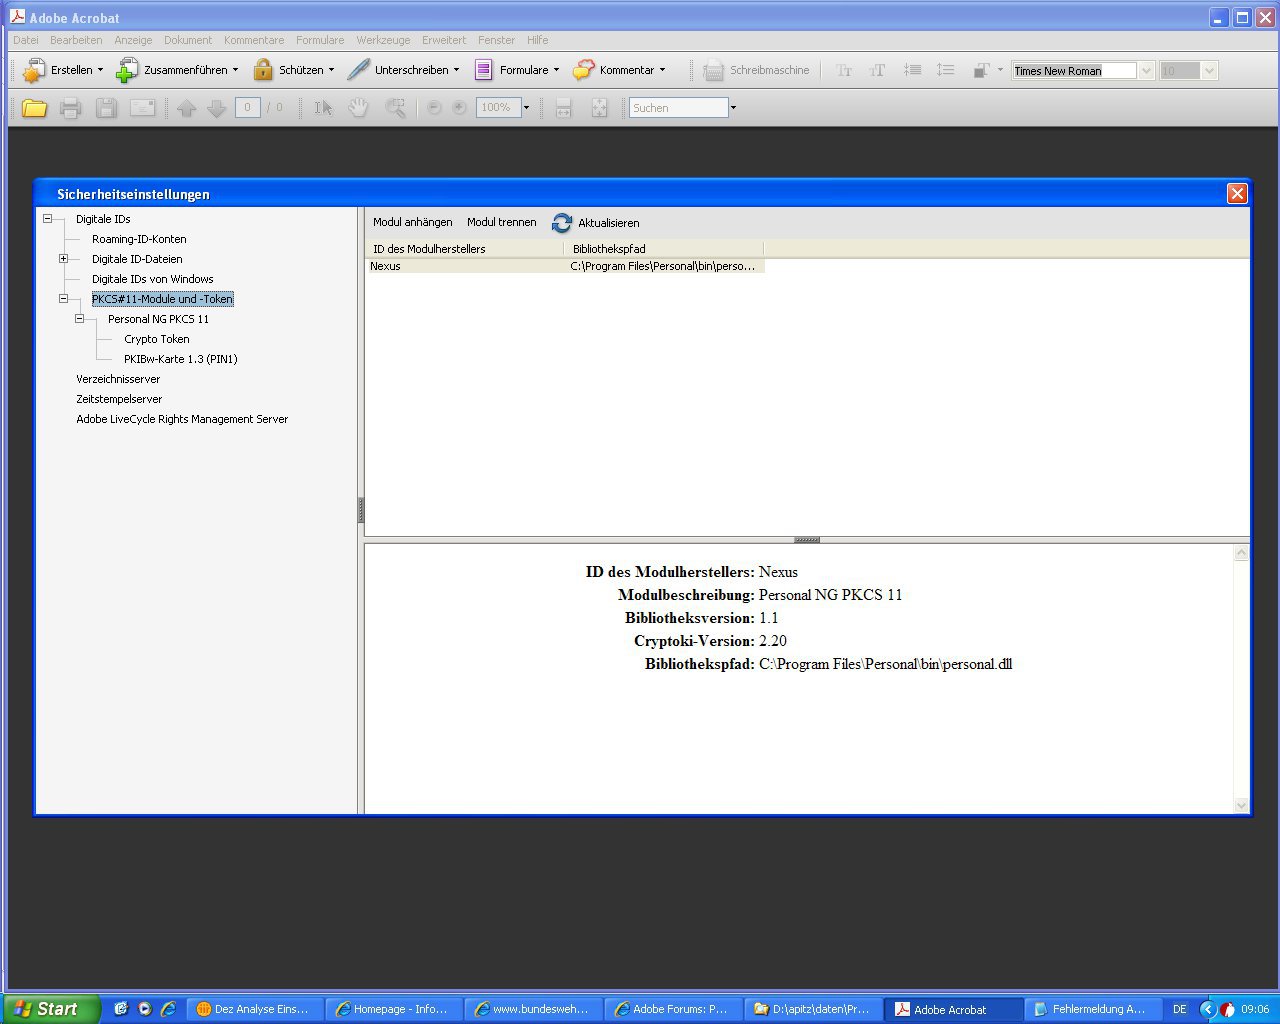Select the Hand tool
Screen dimensions: 1280x1024
358,108
